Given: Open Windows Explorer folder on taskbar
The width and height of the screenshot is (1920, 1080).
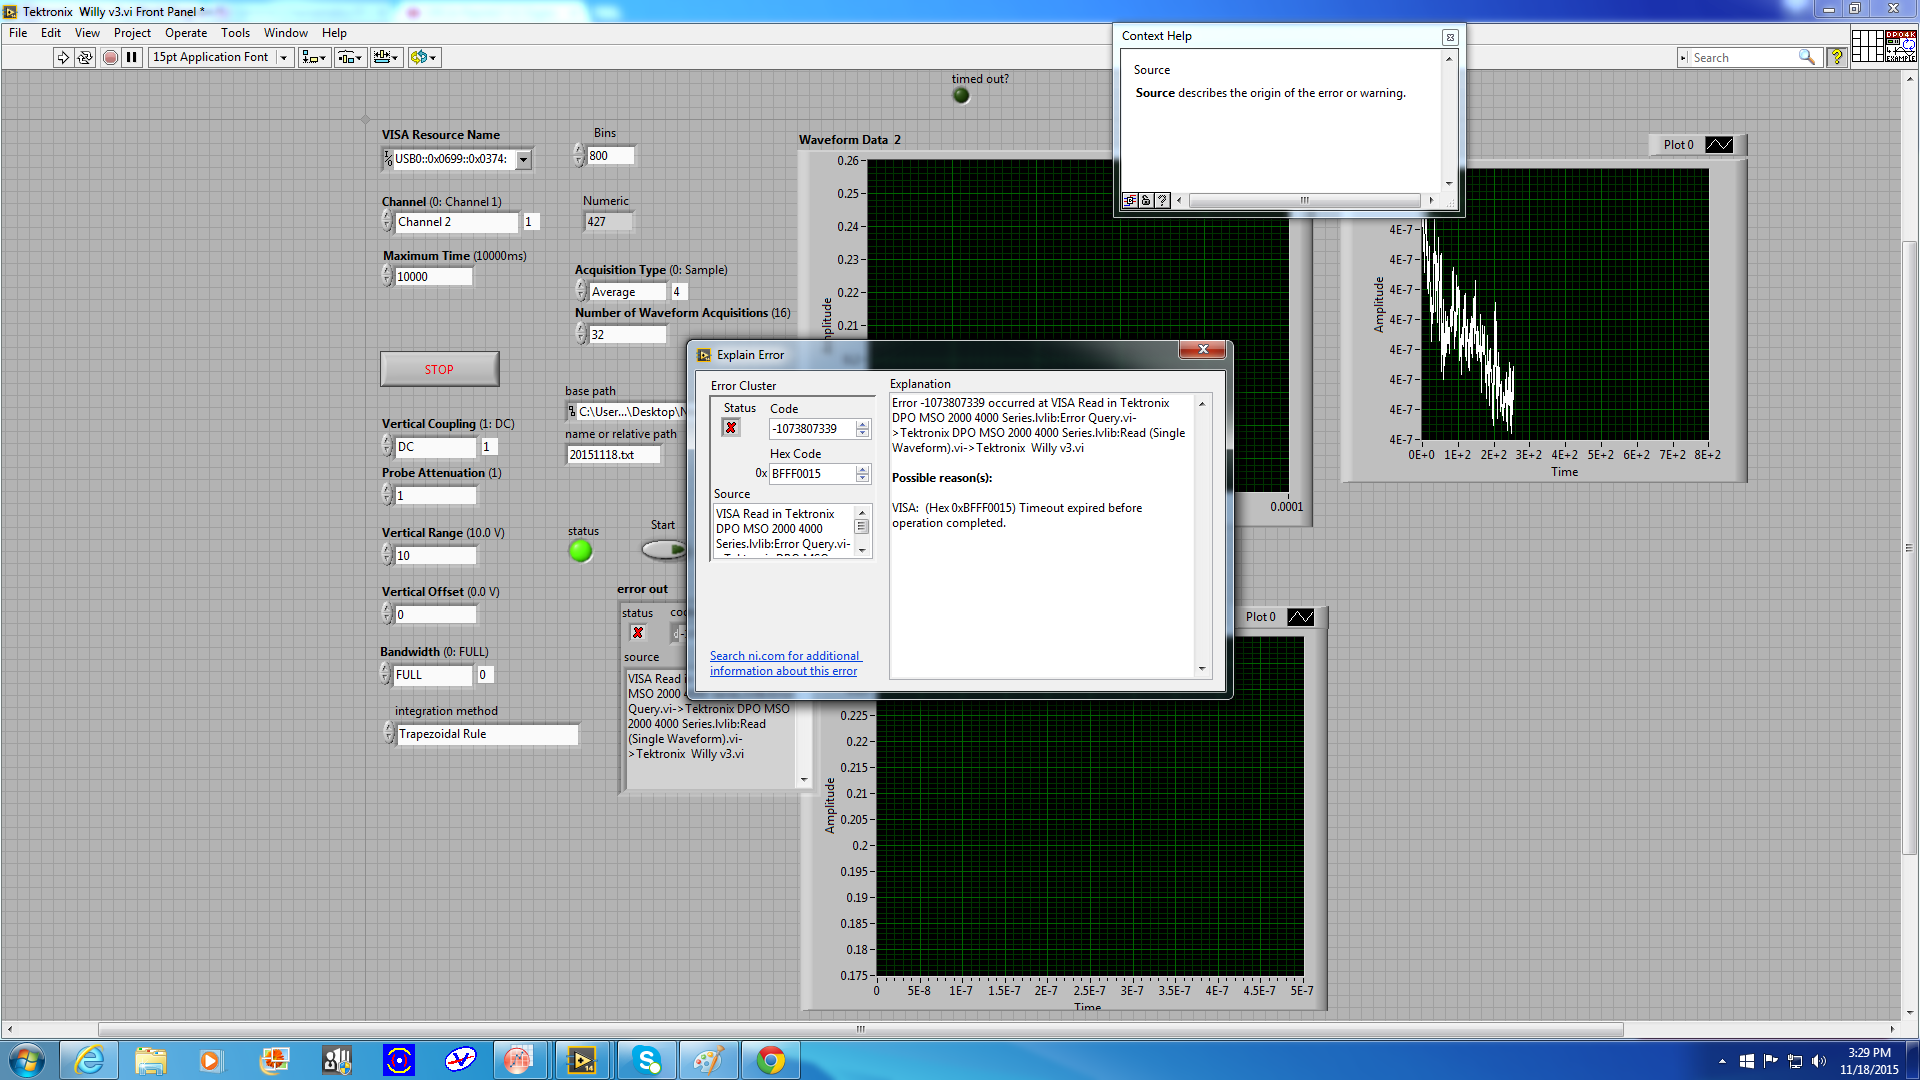Looking at the screenshot, I should [x=151, y=1060].
